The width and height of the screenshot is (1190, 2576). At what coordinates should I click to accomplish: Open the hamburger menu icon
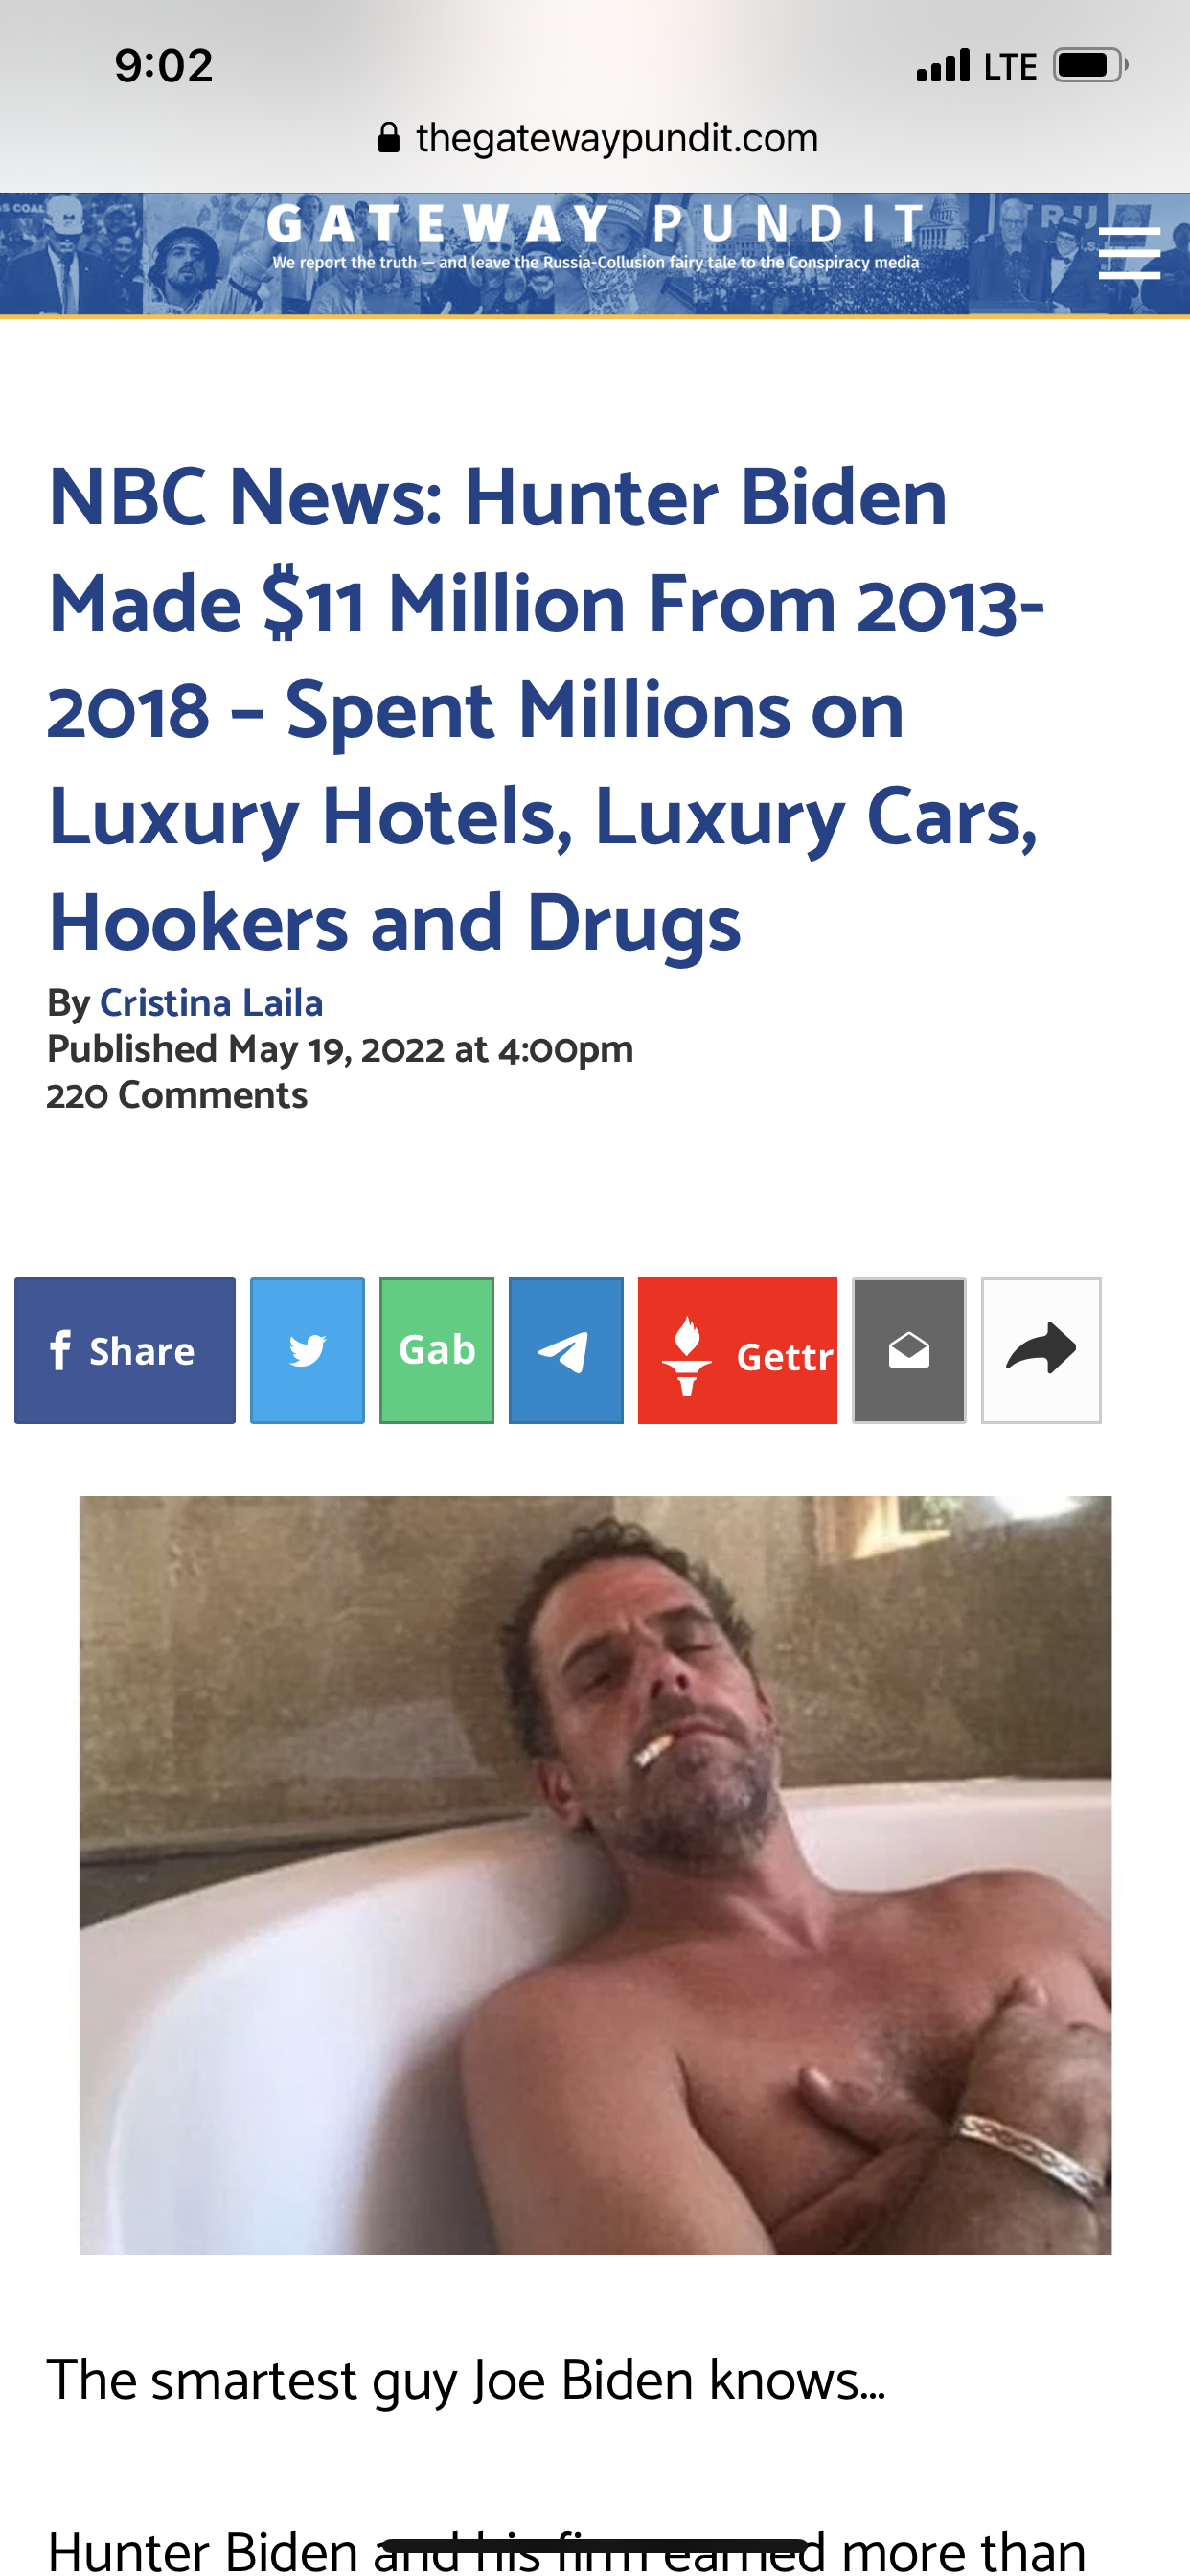1129,252
